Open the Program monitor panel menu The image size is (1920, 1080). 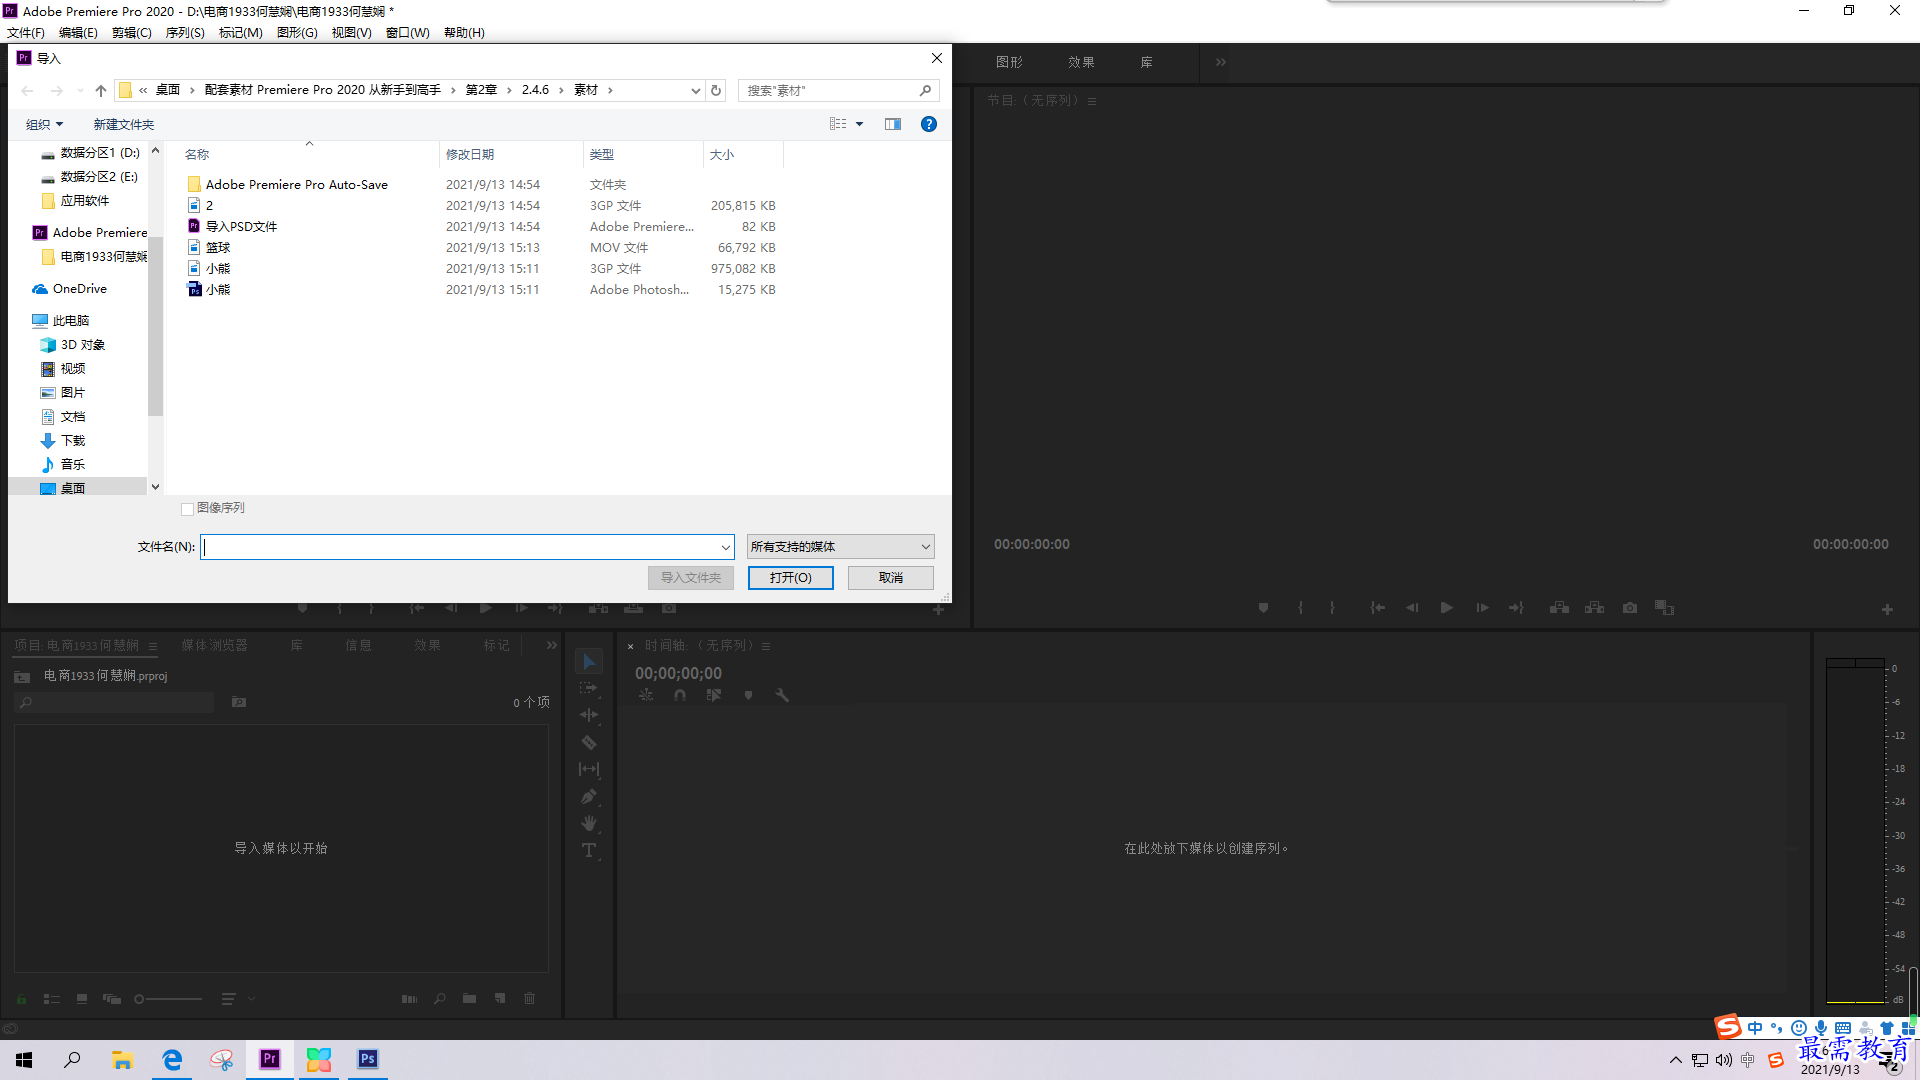point(1092,101)
